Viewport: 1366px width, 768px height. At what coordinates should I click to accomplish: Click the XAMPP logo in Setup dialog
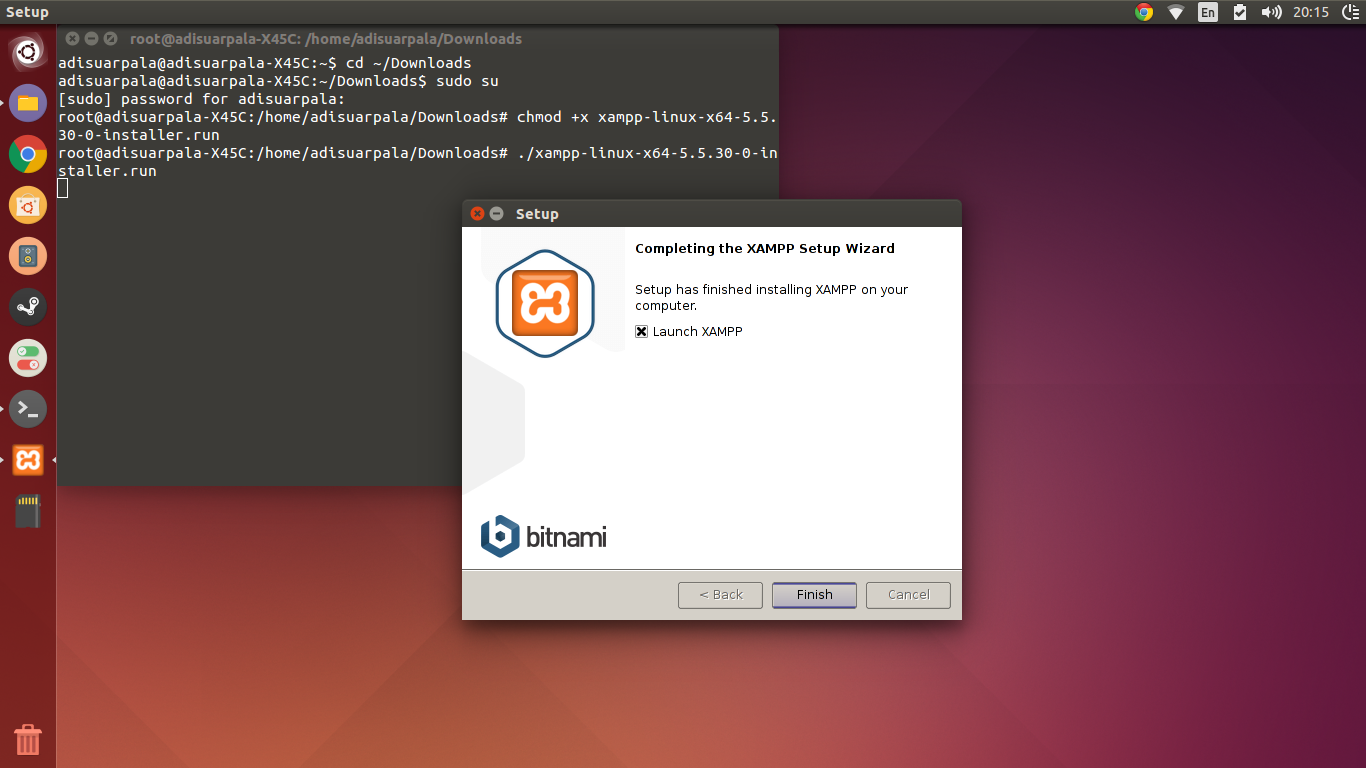point(545,303)
